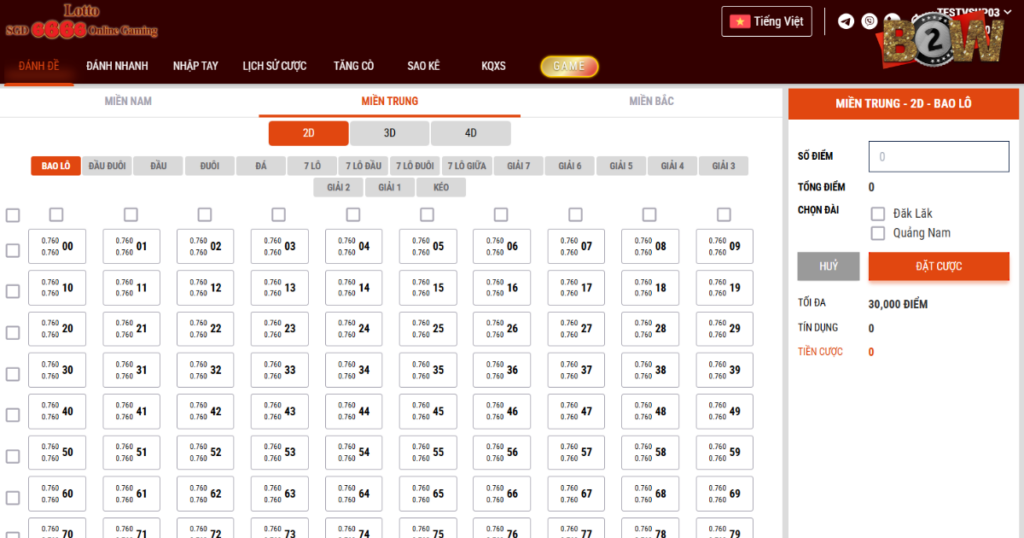
Task: Go to ĐÁNH NHANH page
Action: [117, 66]
